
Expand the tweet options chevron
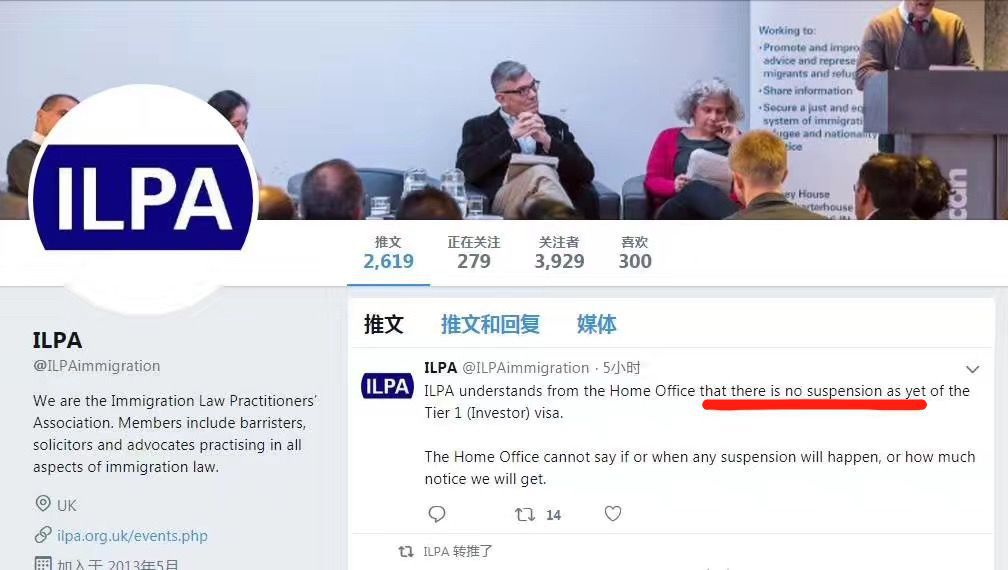click(x=973, y=369)
